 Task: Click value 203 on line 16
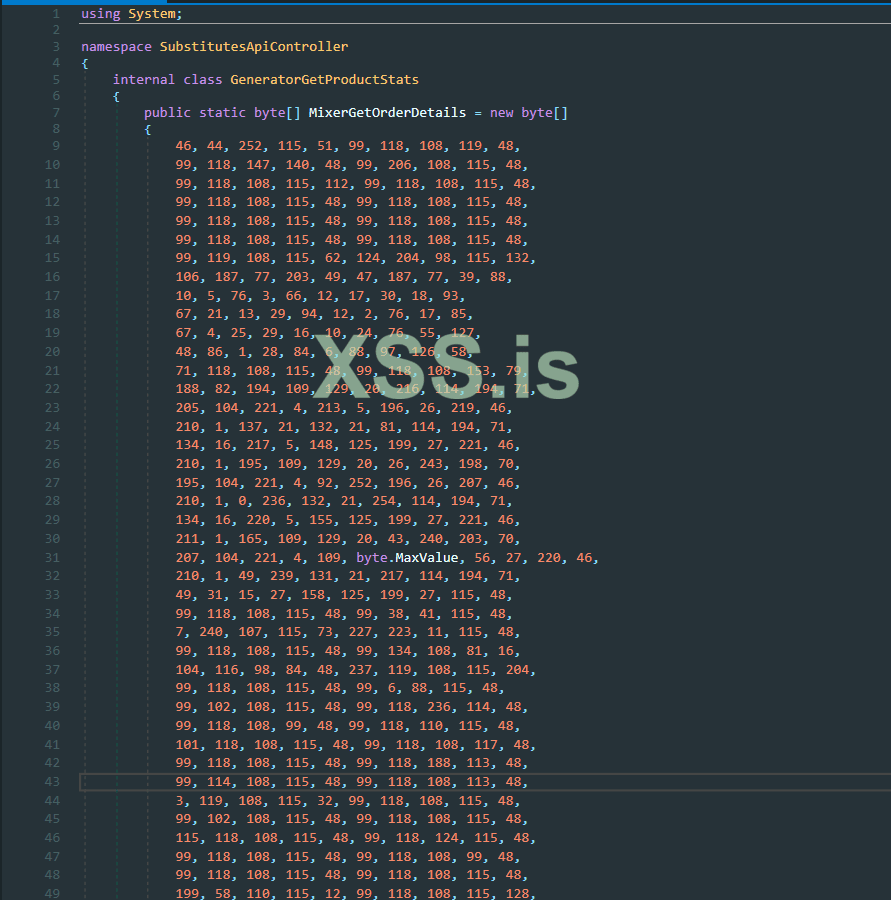[297, 277]
